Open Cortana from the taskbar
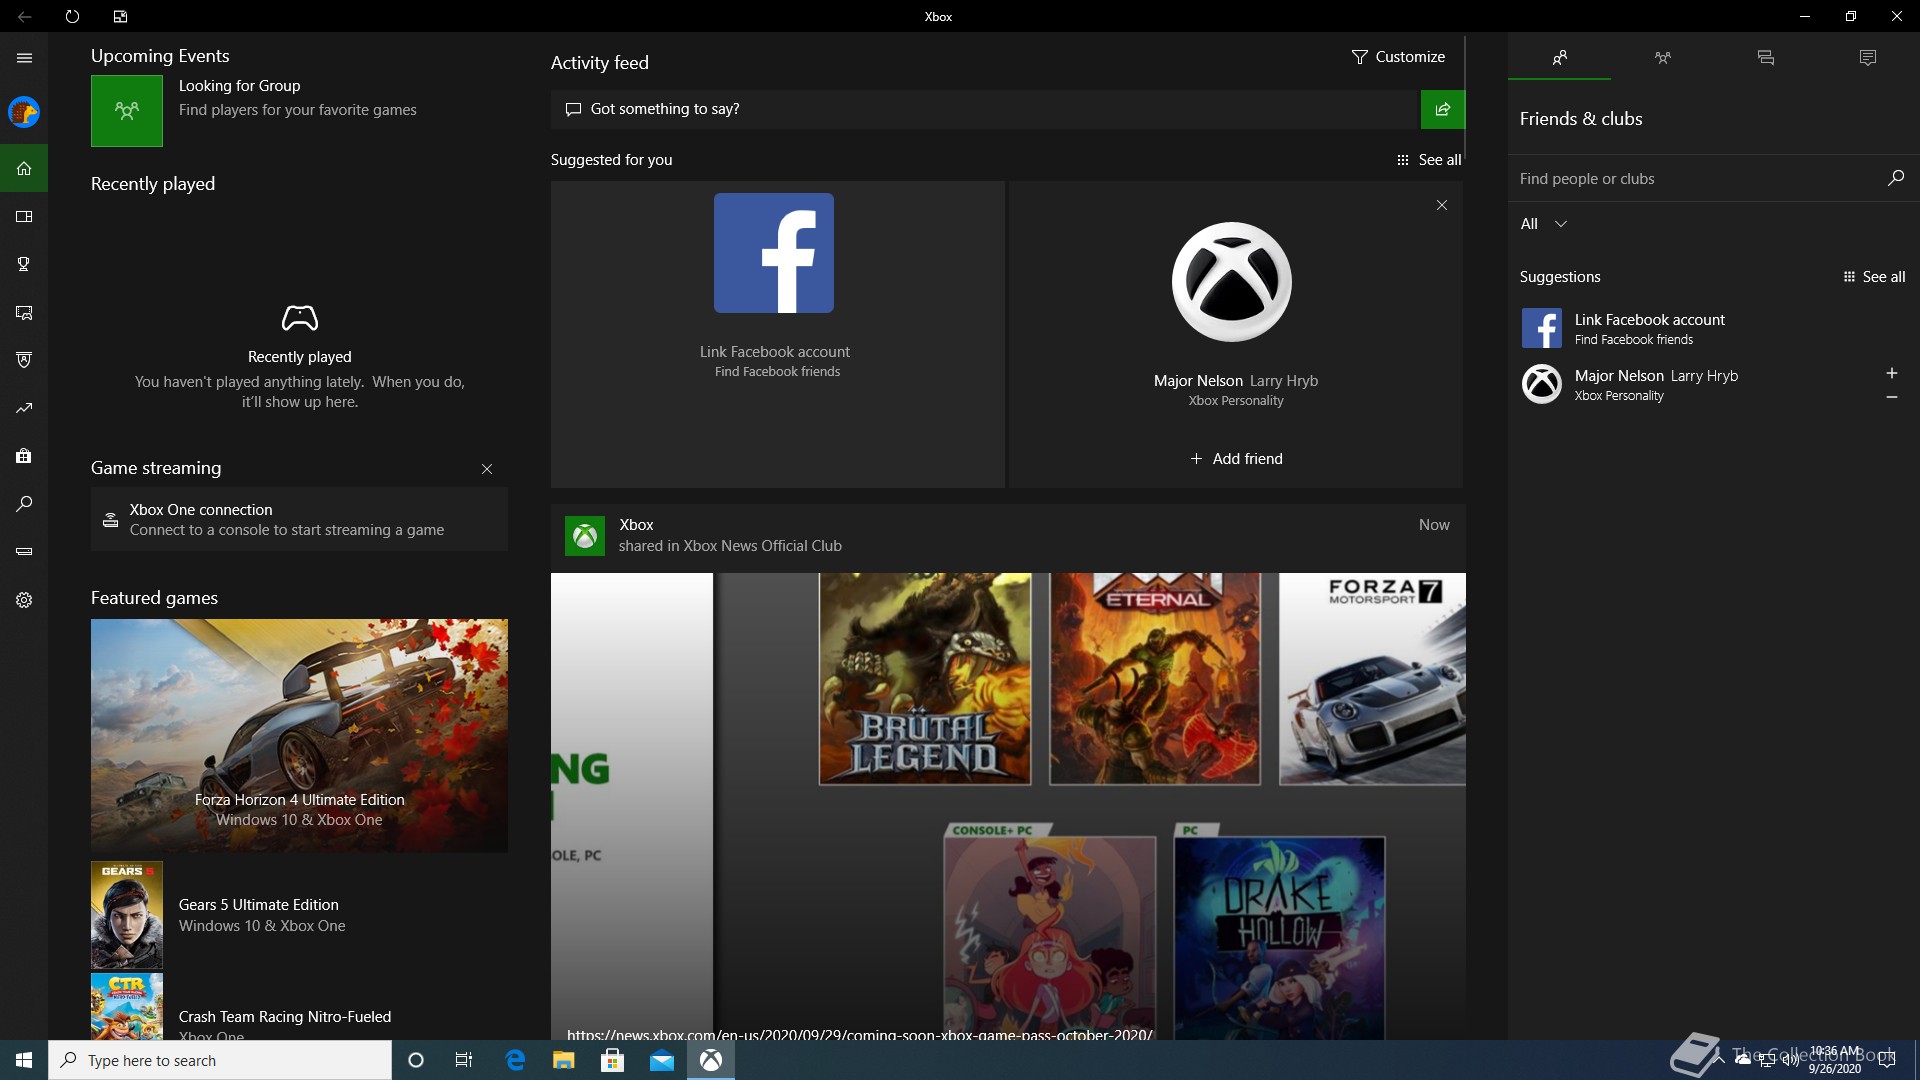The width and height of the screenshot is (1920, 1080). click(416, 1060)
